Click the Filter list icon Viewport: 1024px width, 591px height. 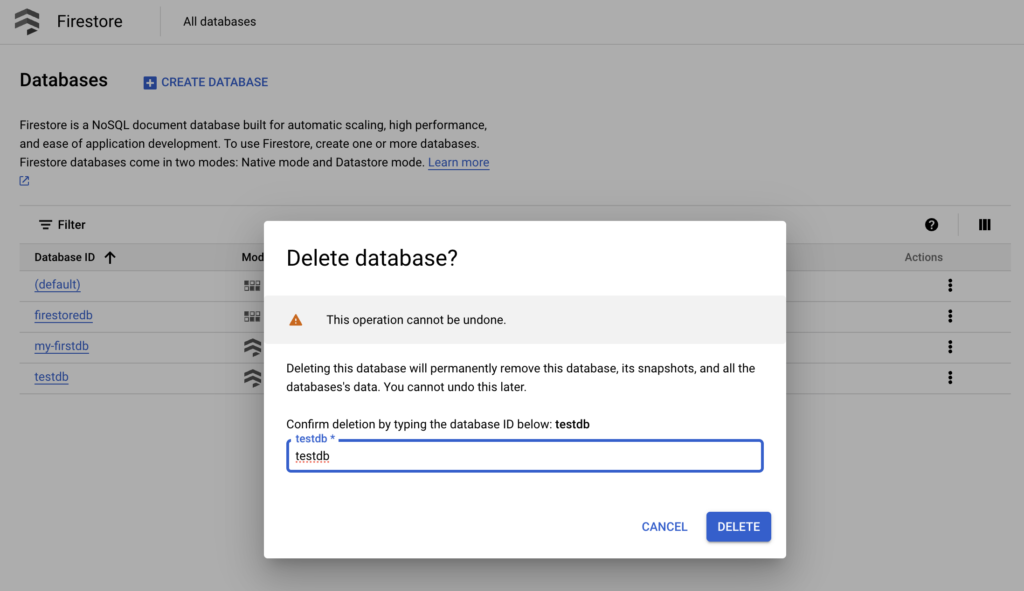point(45,225)
